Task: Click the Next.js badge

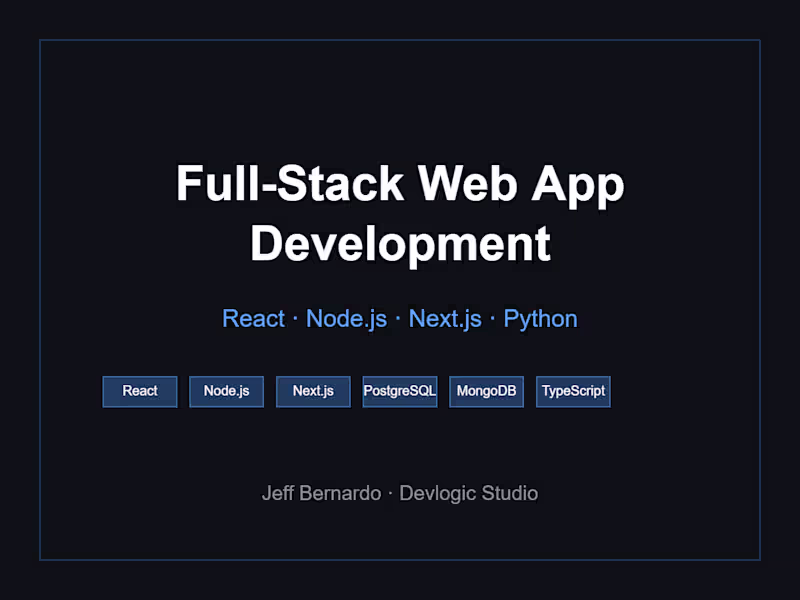Action: (313, 391)
